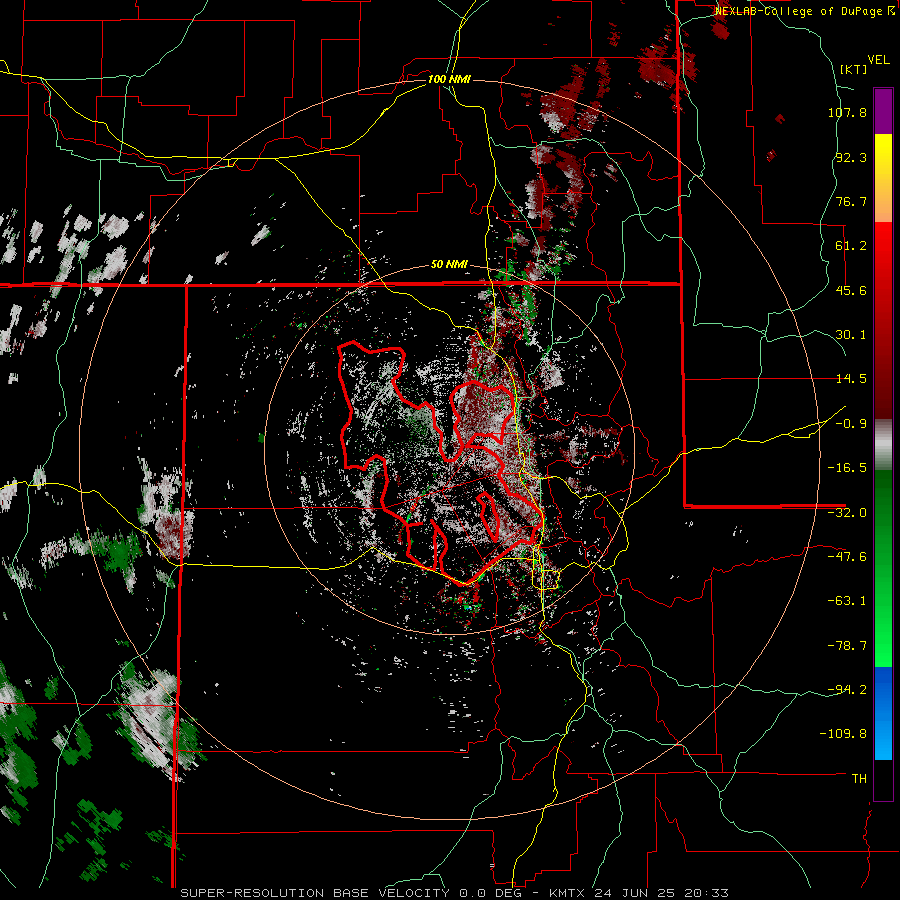Click the -63.1 velocity scale value
Image resolution: width=900 pixels, height=900 pixels.
[x=847, y=601]
